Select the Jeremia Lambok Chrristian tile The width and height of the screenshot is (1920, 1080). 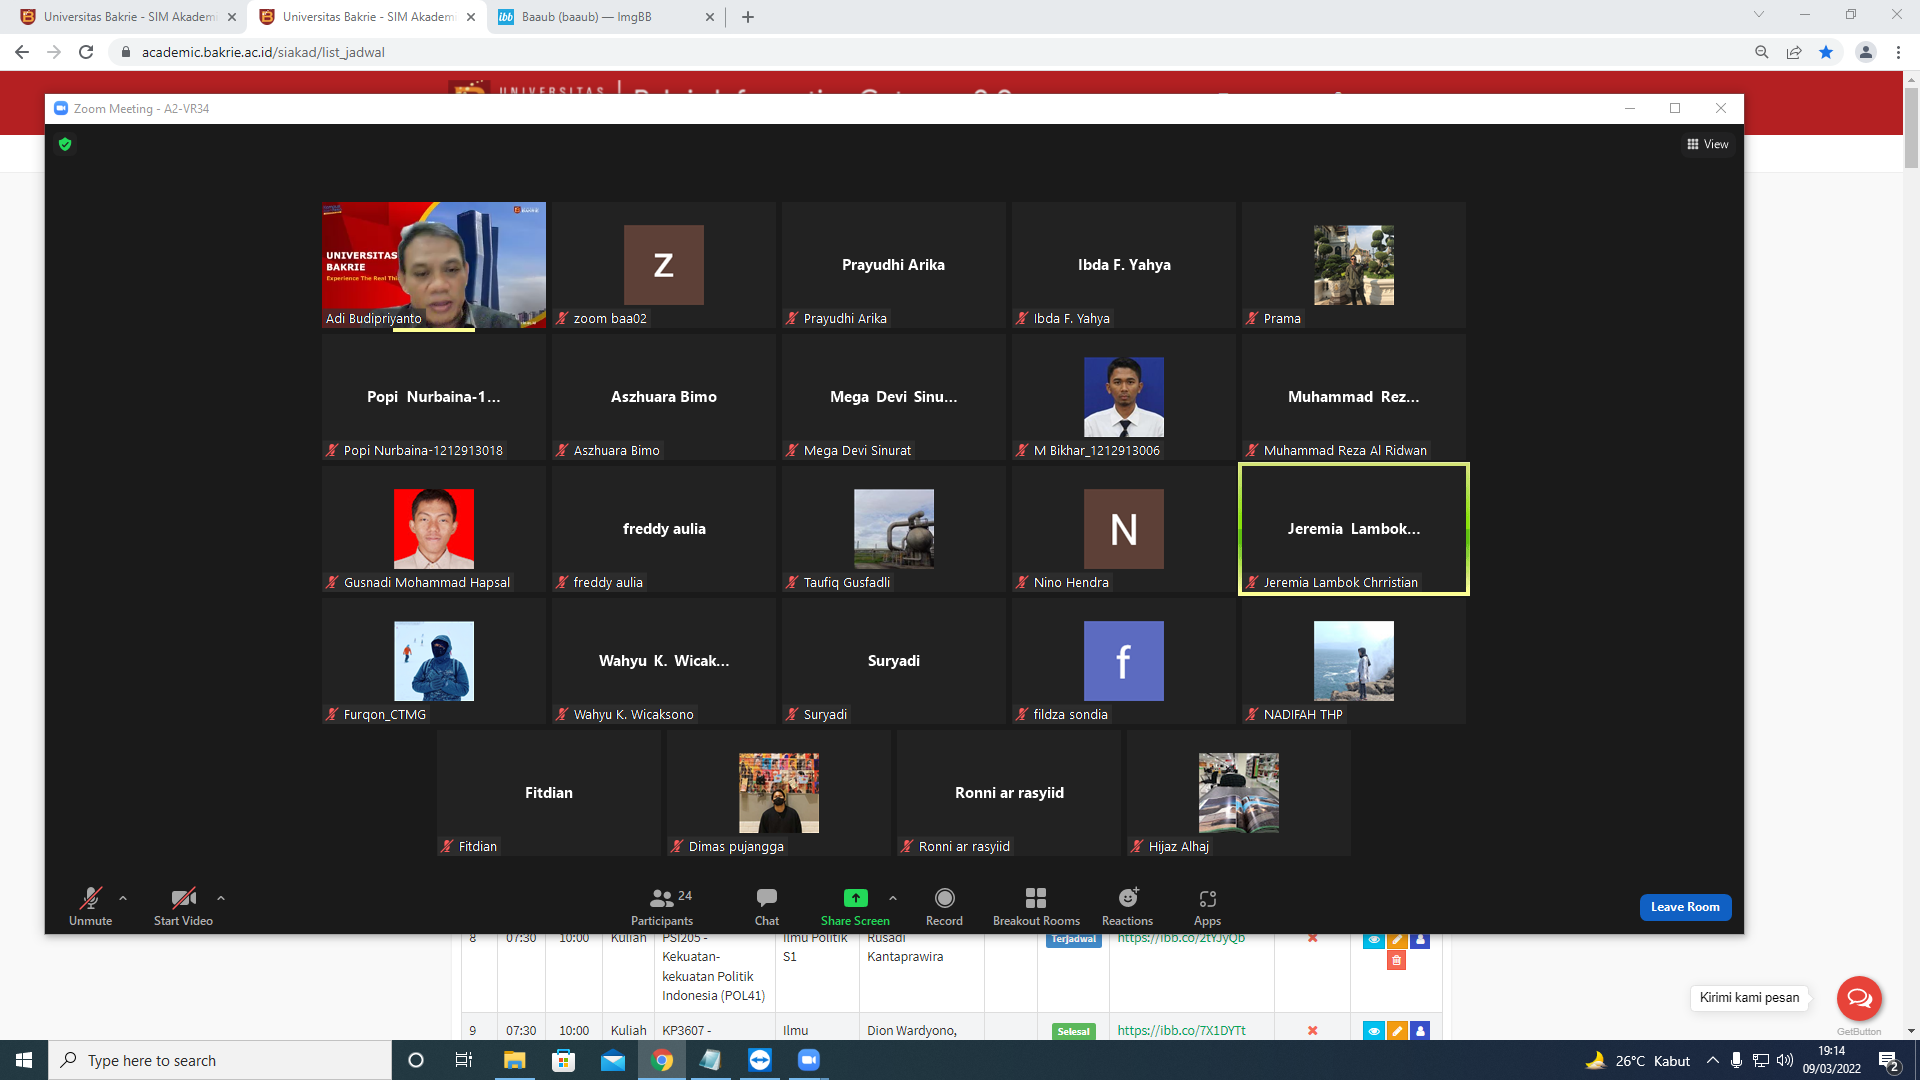(x=1354, y=529)
